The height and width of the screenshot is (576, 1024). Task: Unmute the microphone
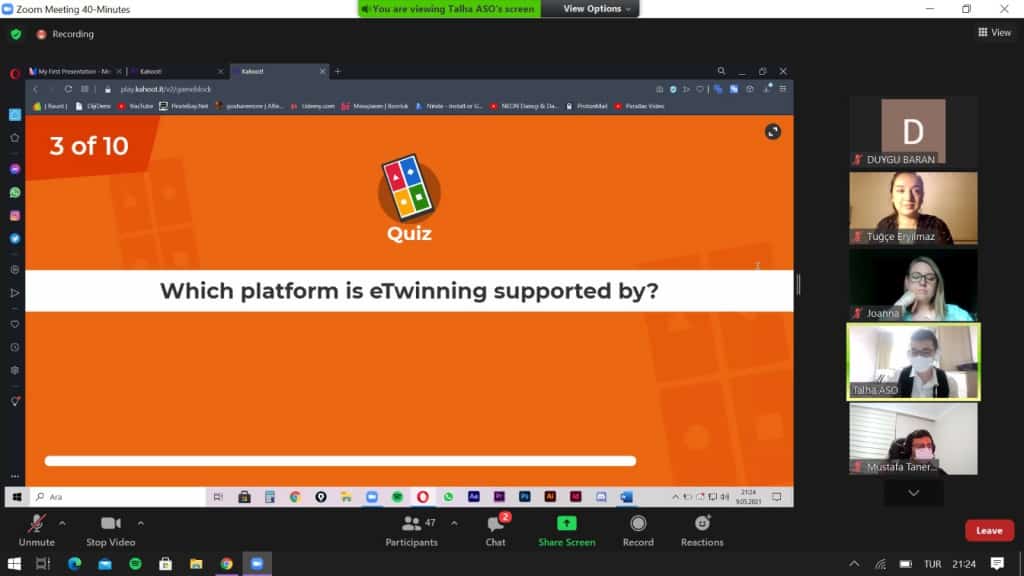click(37, 524)
